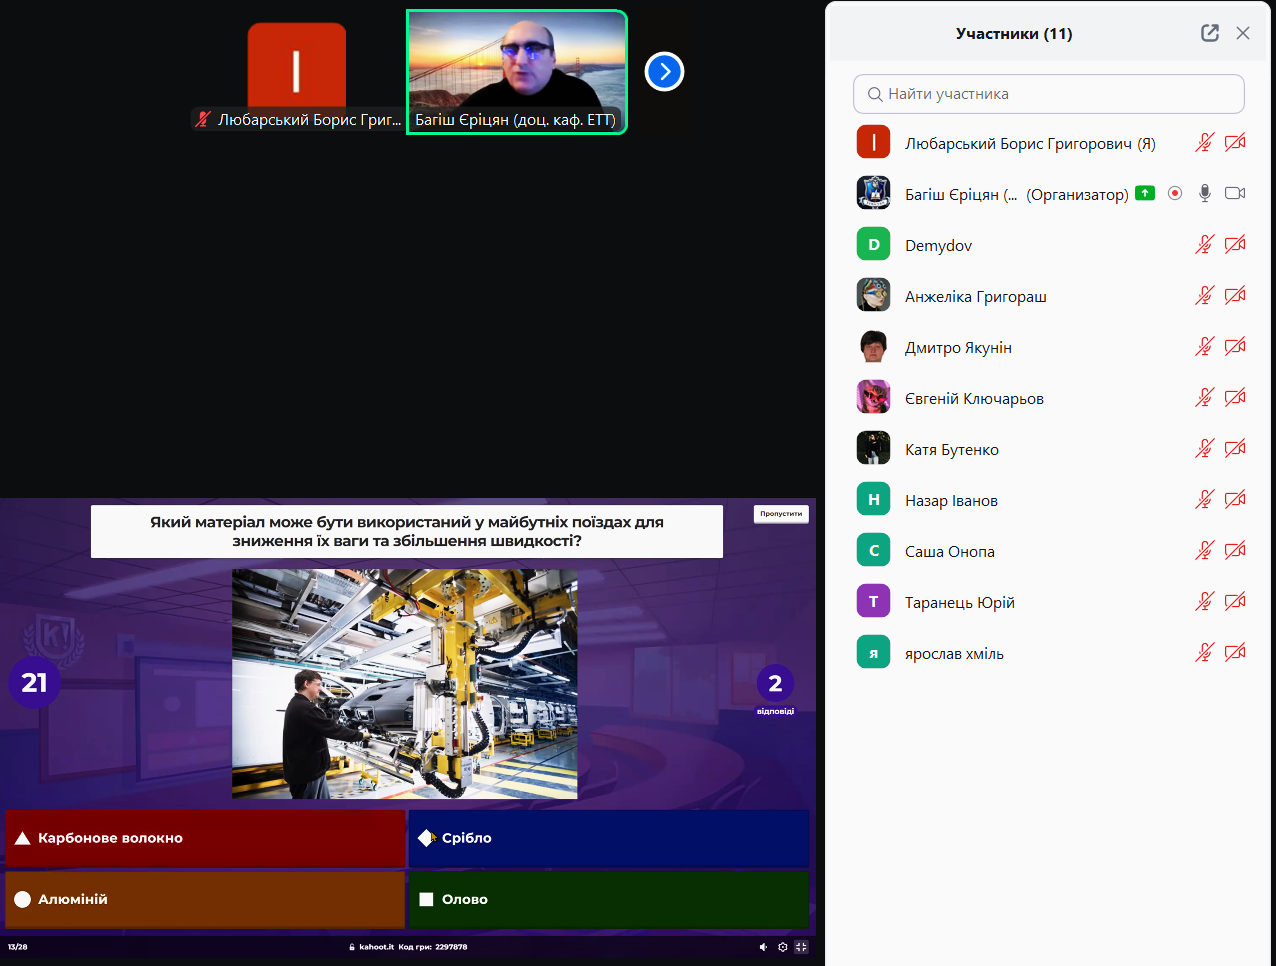1276x966 pixels.
Task: Click camera-off icon for Назар Іванов
Action: 1235,499
